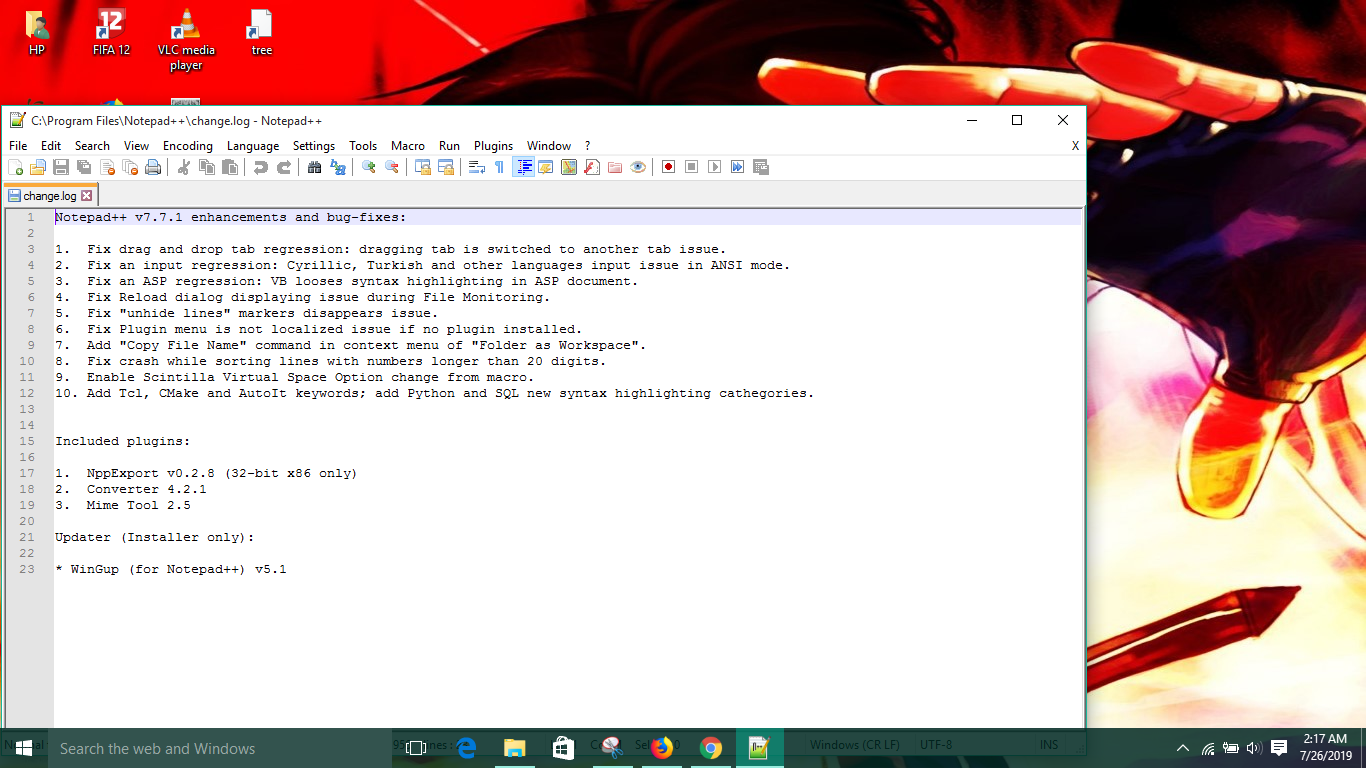Viewport: 1366px width, 768px height.
Task: Close the change.log tab with its X
Action: (x=87, y=196)
